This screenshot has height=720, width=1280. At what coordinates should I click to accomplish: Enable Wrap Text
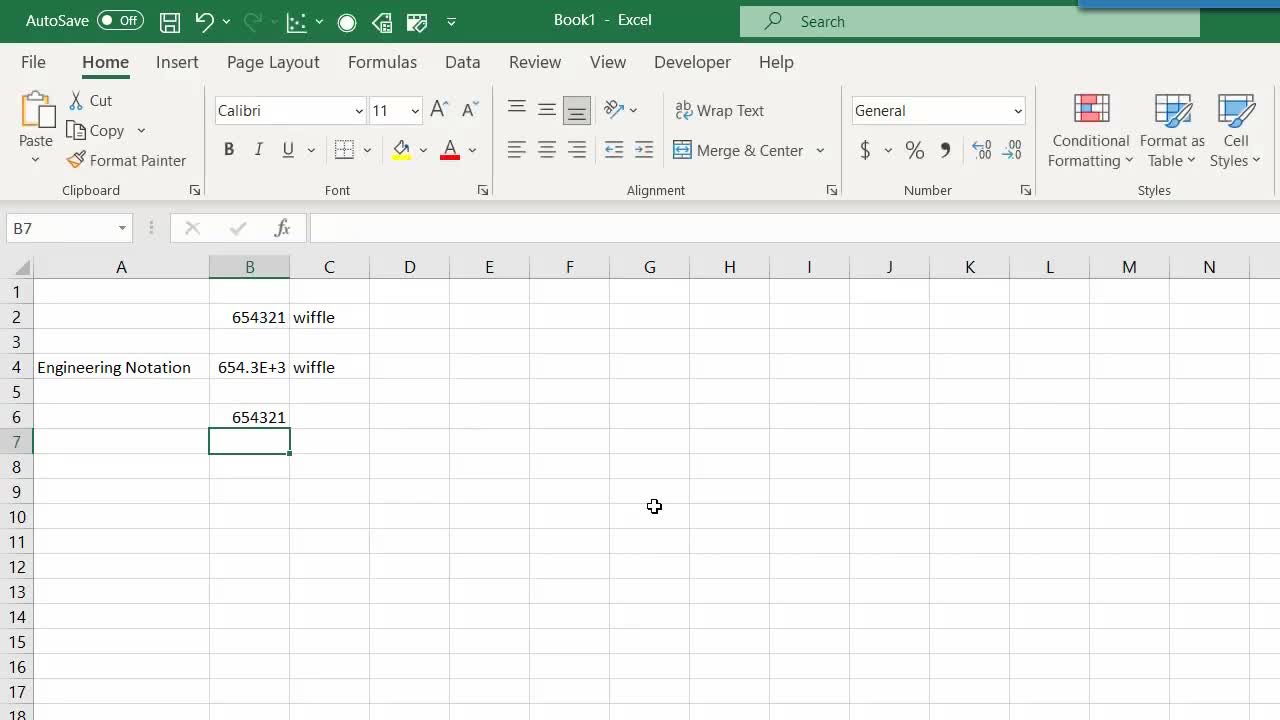click(x=719, y=110)
